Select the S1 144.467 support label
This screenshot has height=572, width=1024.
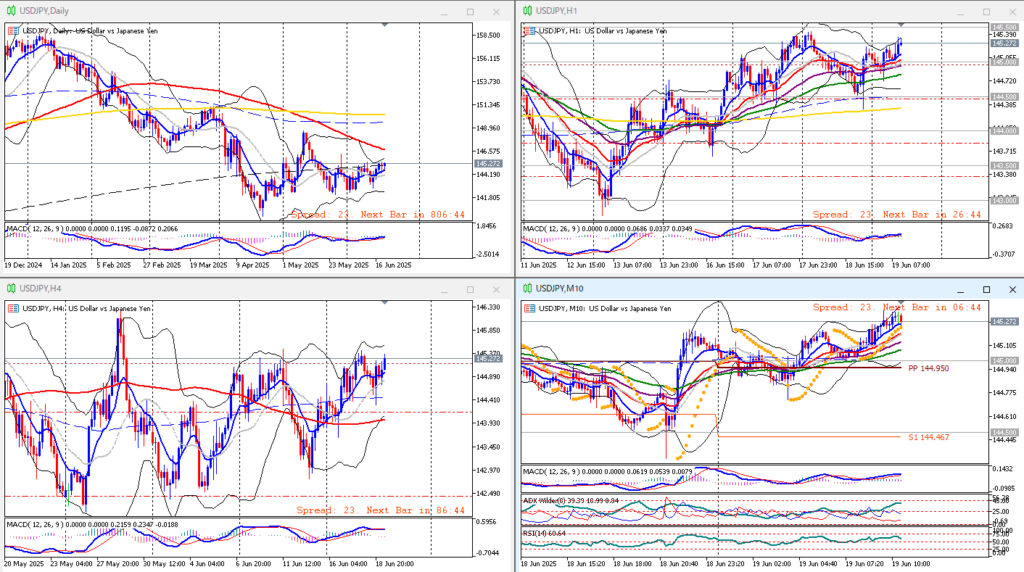click(x=929, y=437)
